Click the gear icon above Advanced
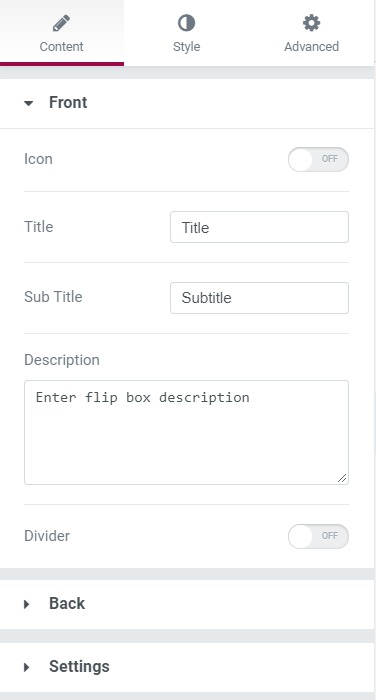 pyautogui.click(x=311, y=23)
